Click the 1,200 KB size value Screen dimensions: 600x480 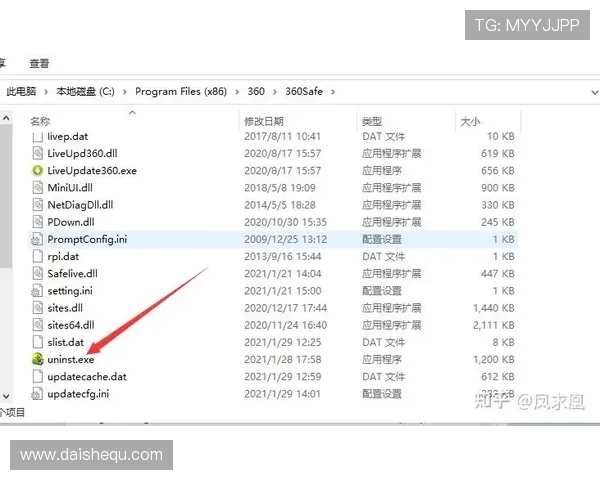pos(494,359)
